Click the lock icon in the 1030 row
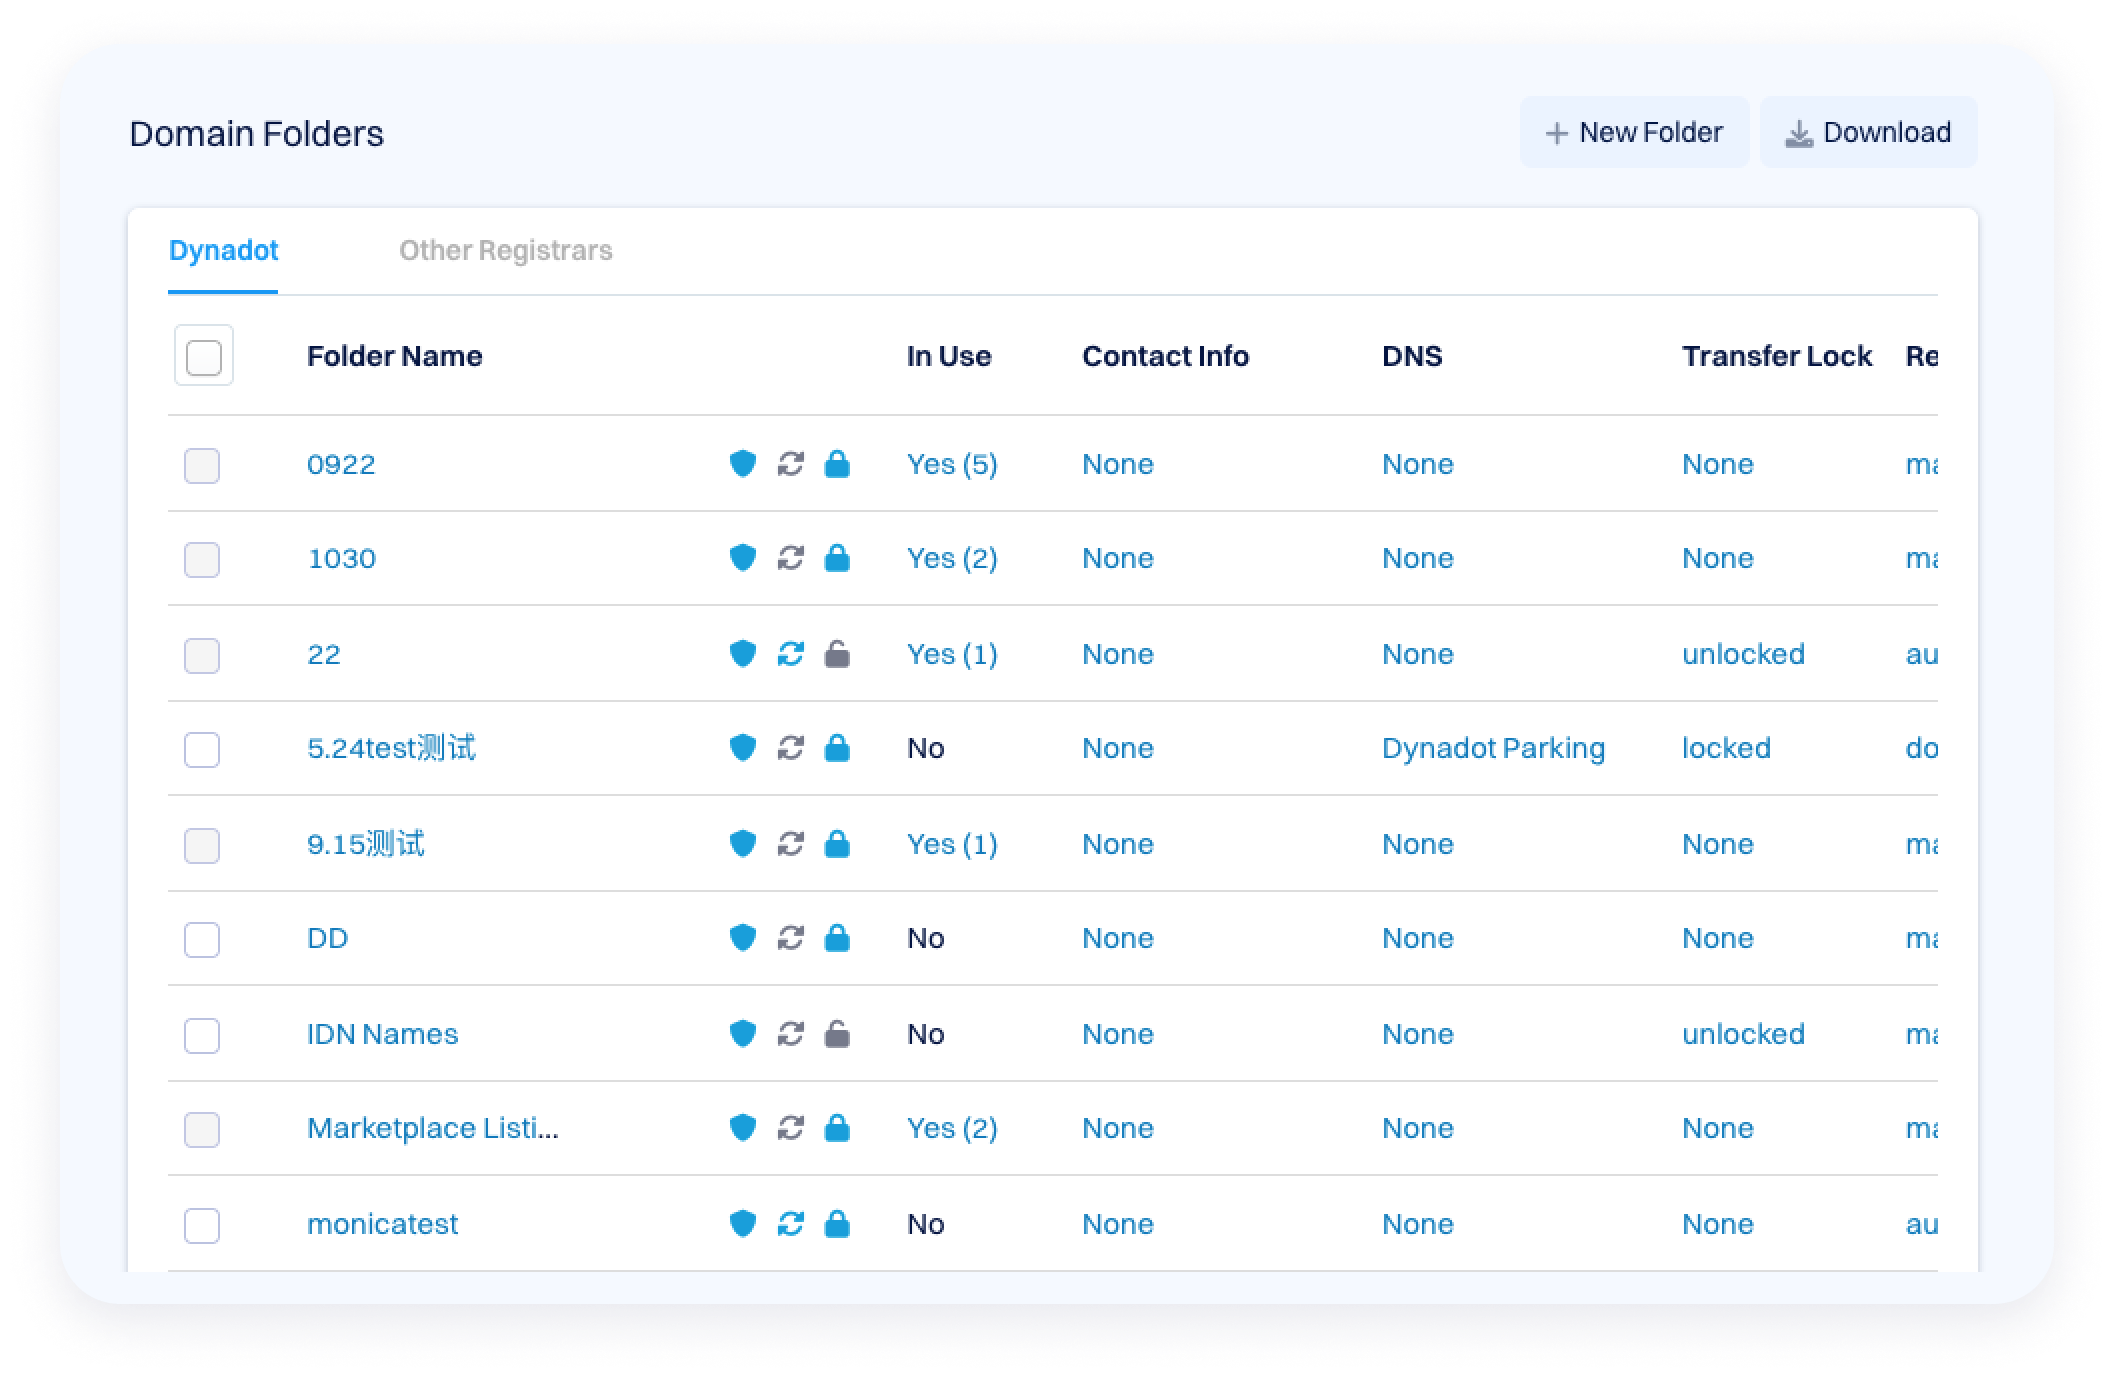 [837, 558]
